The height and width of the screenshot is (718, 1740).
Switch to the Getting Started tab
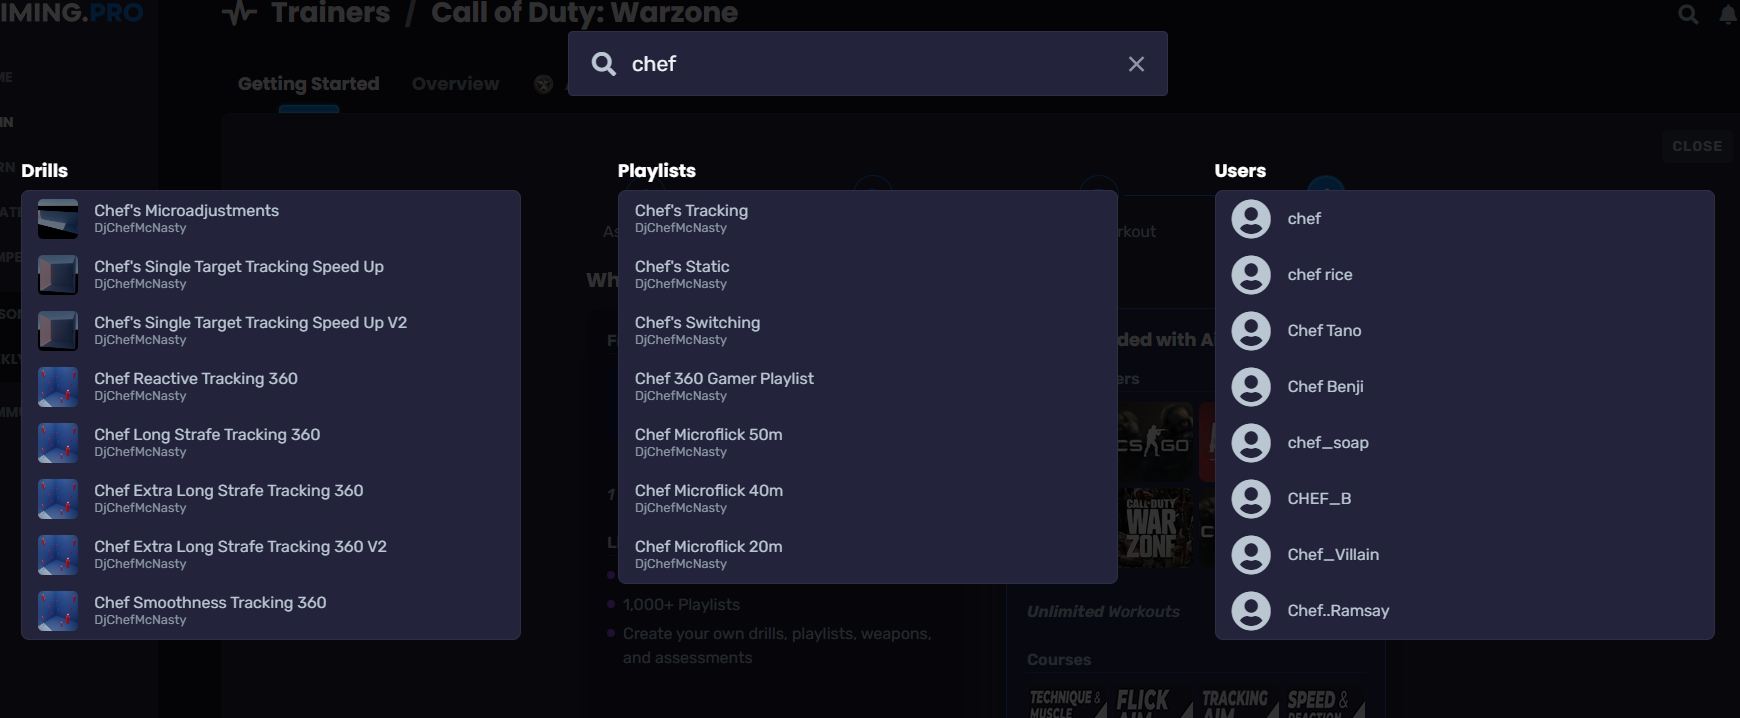click(308, 84)
